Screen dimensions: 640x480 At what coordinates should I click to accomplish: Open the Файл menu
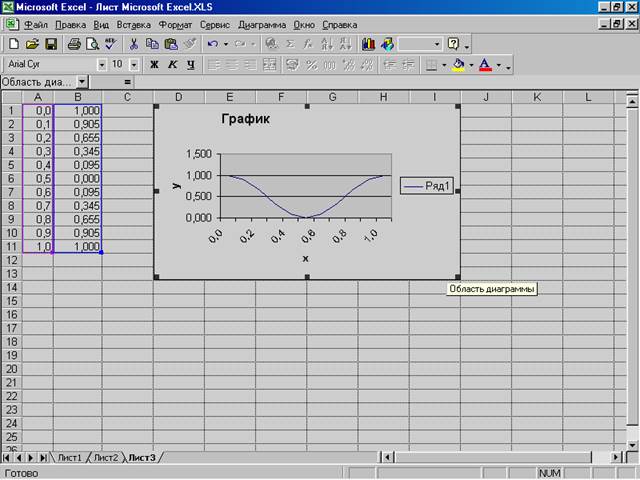point(36,24)
